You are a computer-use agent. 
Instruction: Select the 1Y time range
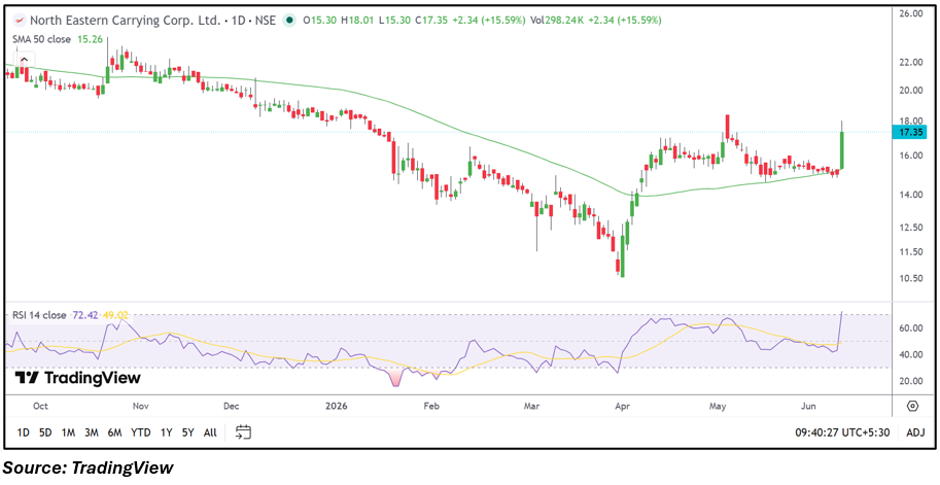click(x=166, y=432)
